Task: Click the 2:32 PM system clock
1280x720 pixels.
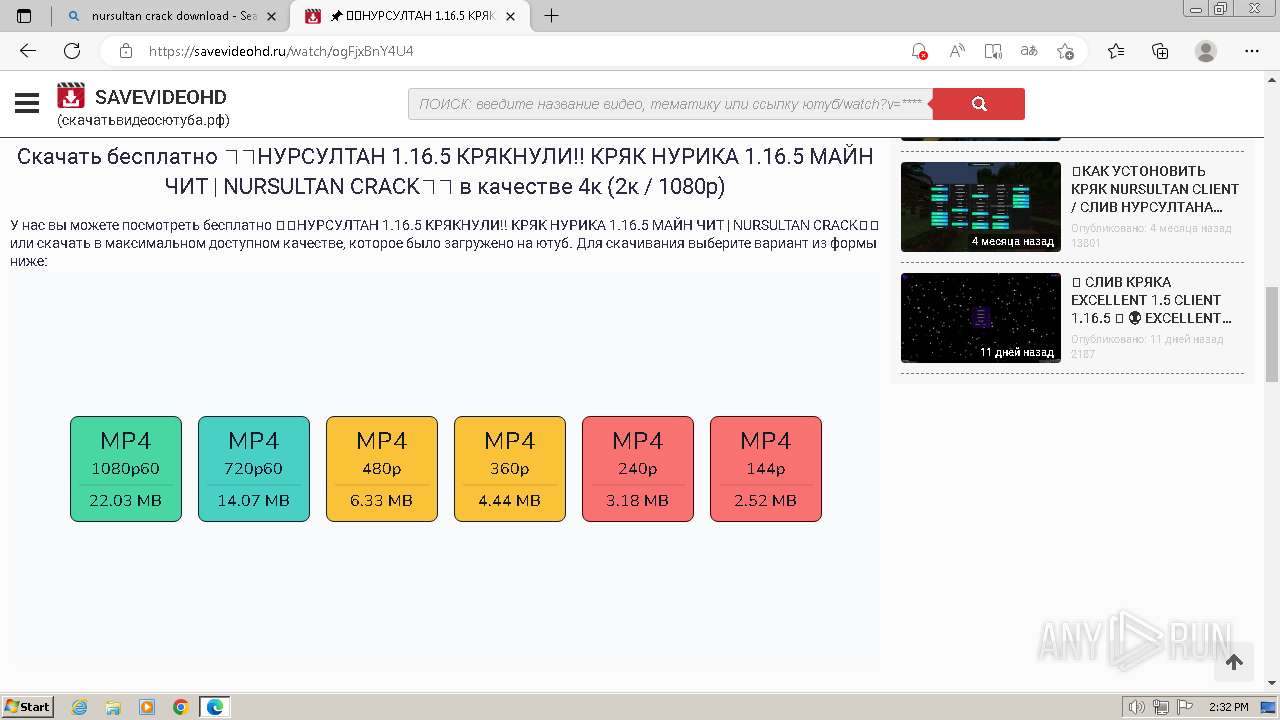Action: click(1228, 707)
